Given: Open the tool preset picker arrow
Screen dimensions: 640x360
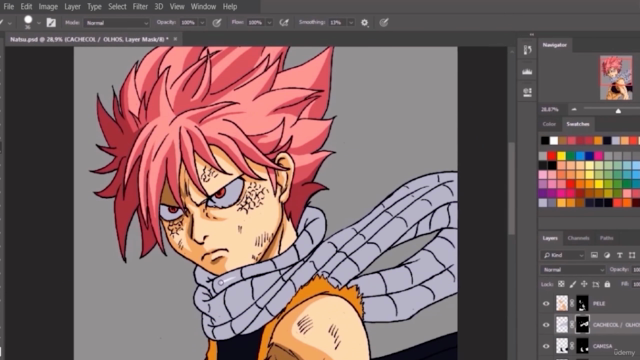Looking at the screenshot, I should (10, 23).
